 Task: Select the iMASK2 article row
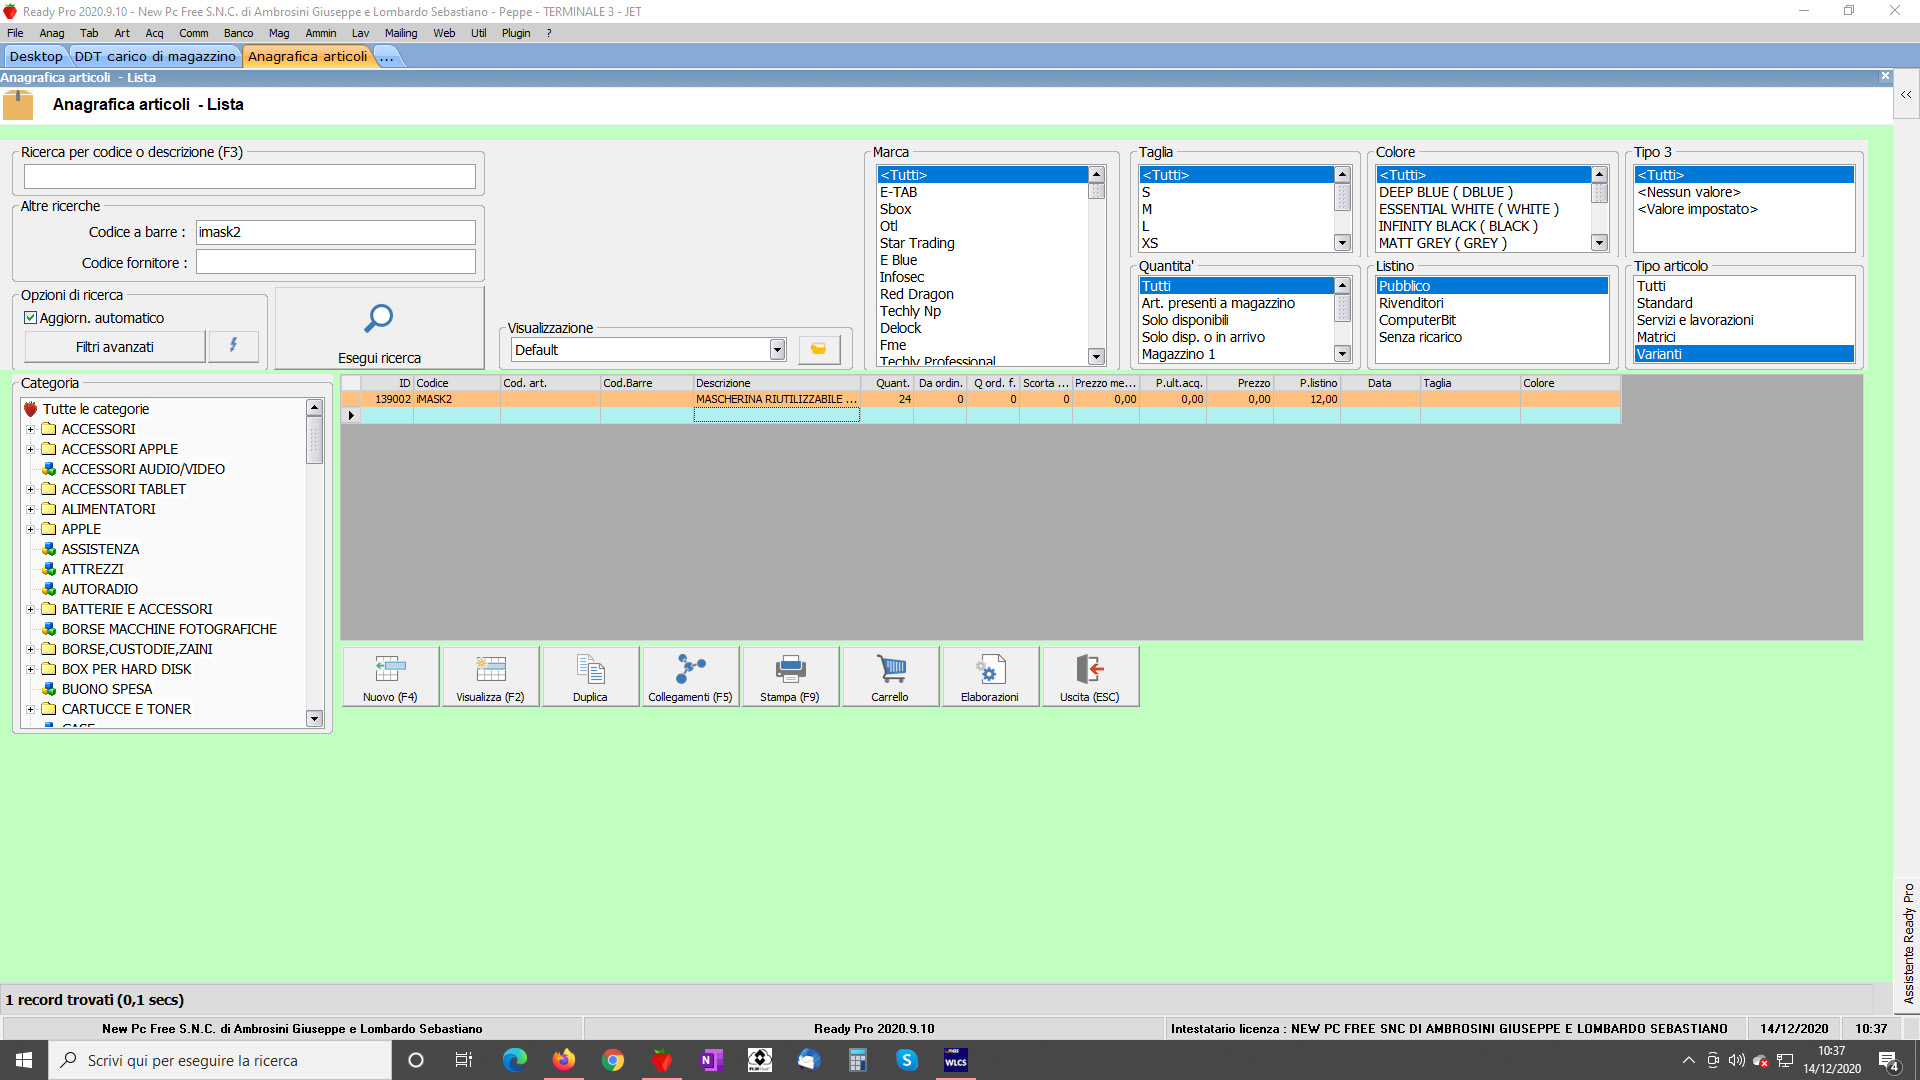(980, 399)
